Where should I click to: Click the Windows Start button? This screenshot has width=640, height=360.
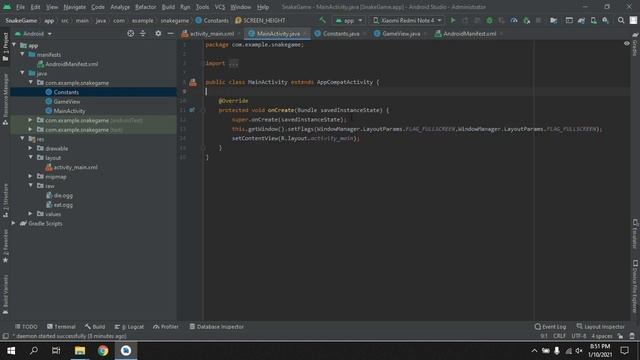(11, 350)
